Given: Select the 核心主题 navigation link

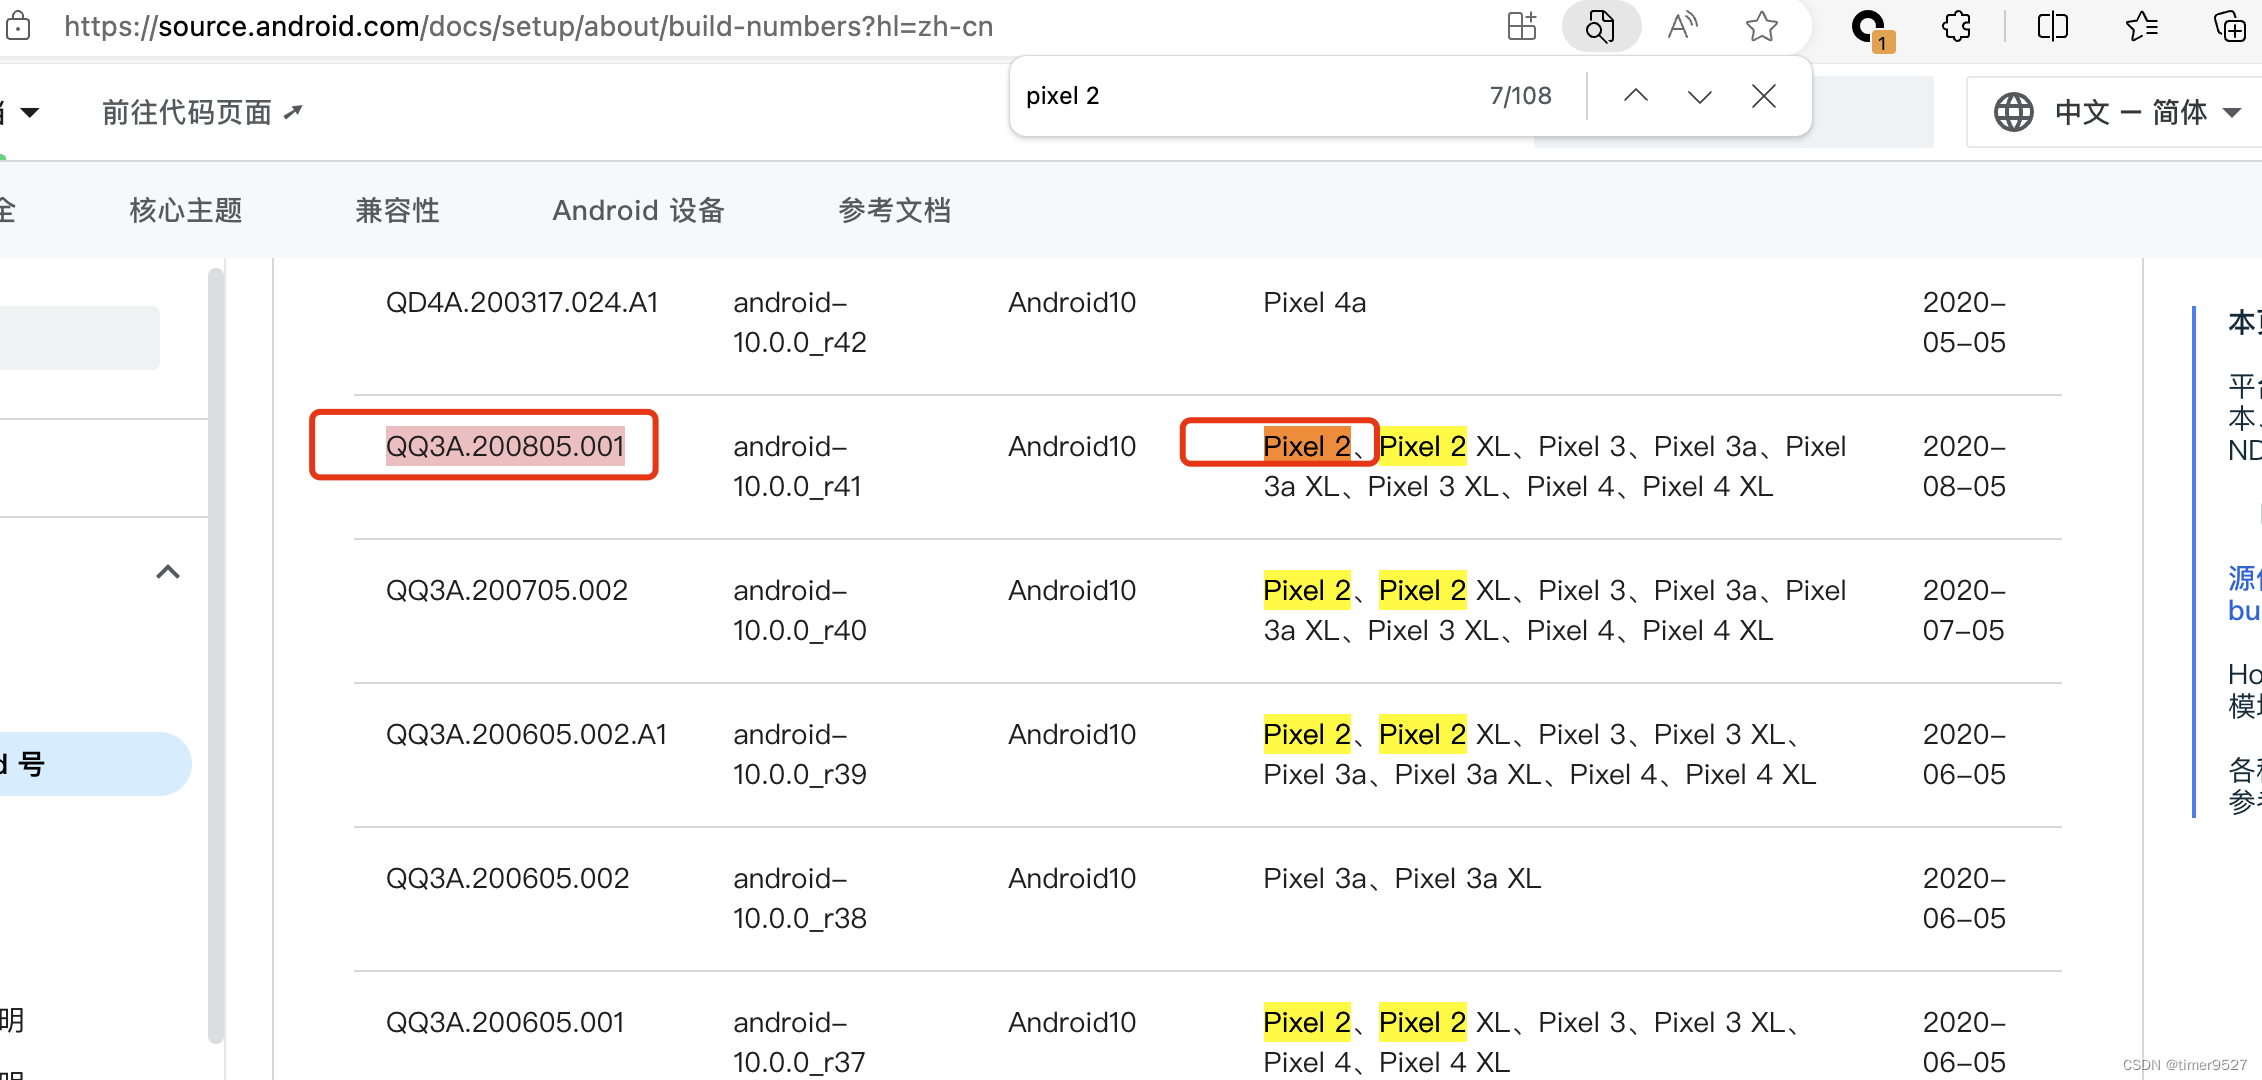Looking at the screenshot, I should click(x=185, y=210).
